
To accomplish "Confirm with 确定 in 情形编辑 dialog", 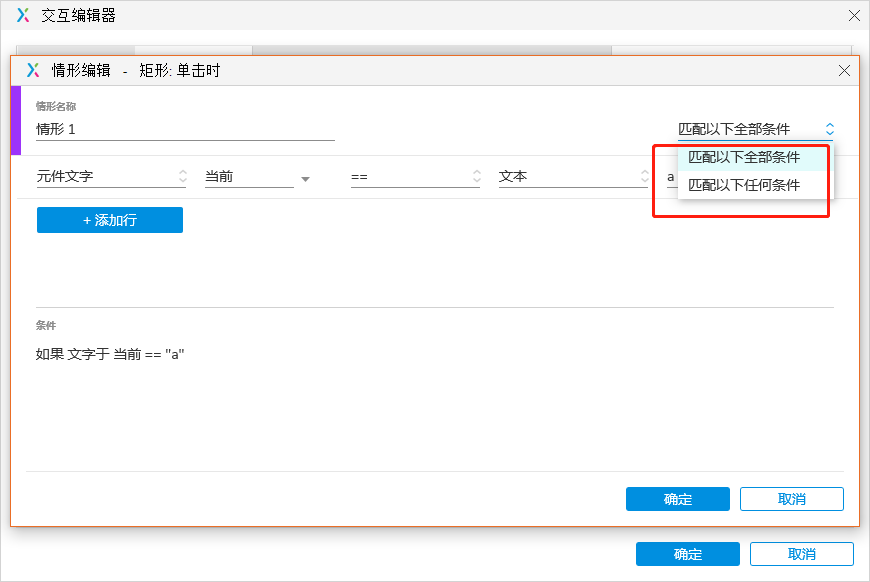I will pyautogui.click(x=677, y=499).
